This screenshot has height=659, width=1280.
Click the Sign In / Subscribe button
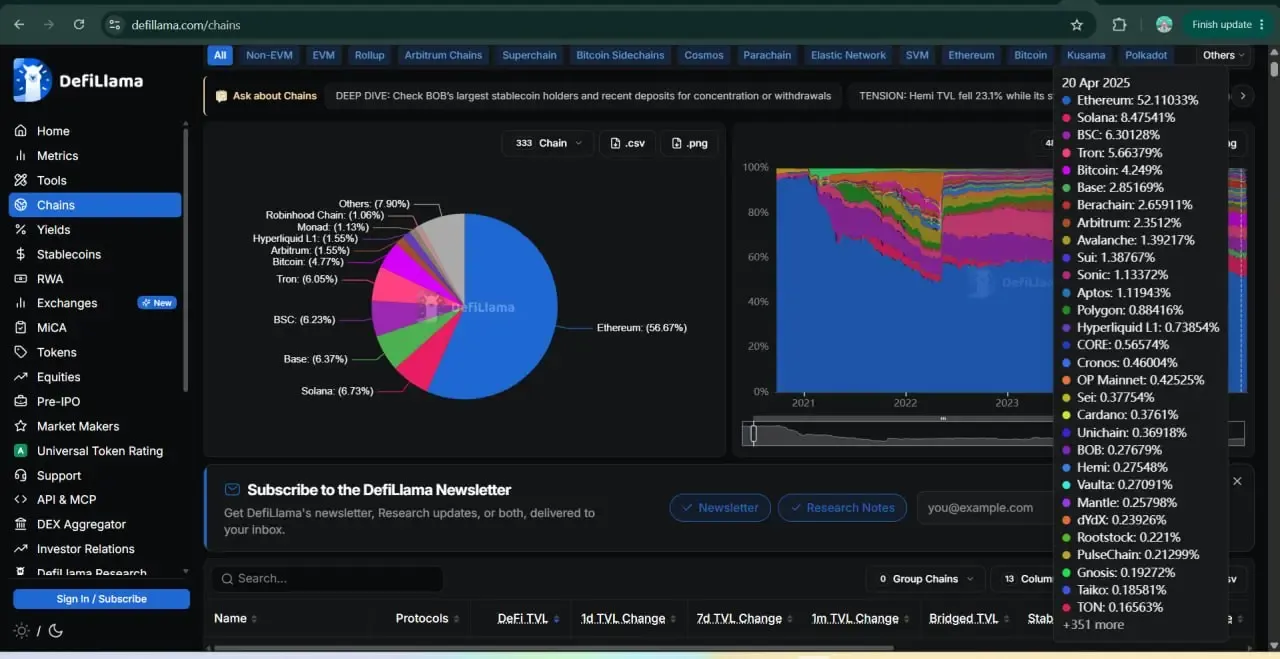101,599
